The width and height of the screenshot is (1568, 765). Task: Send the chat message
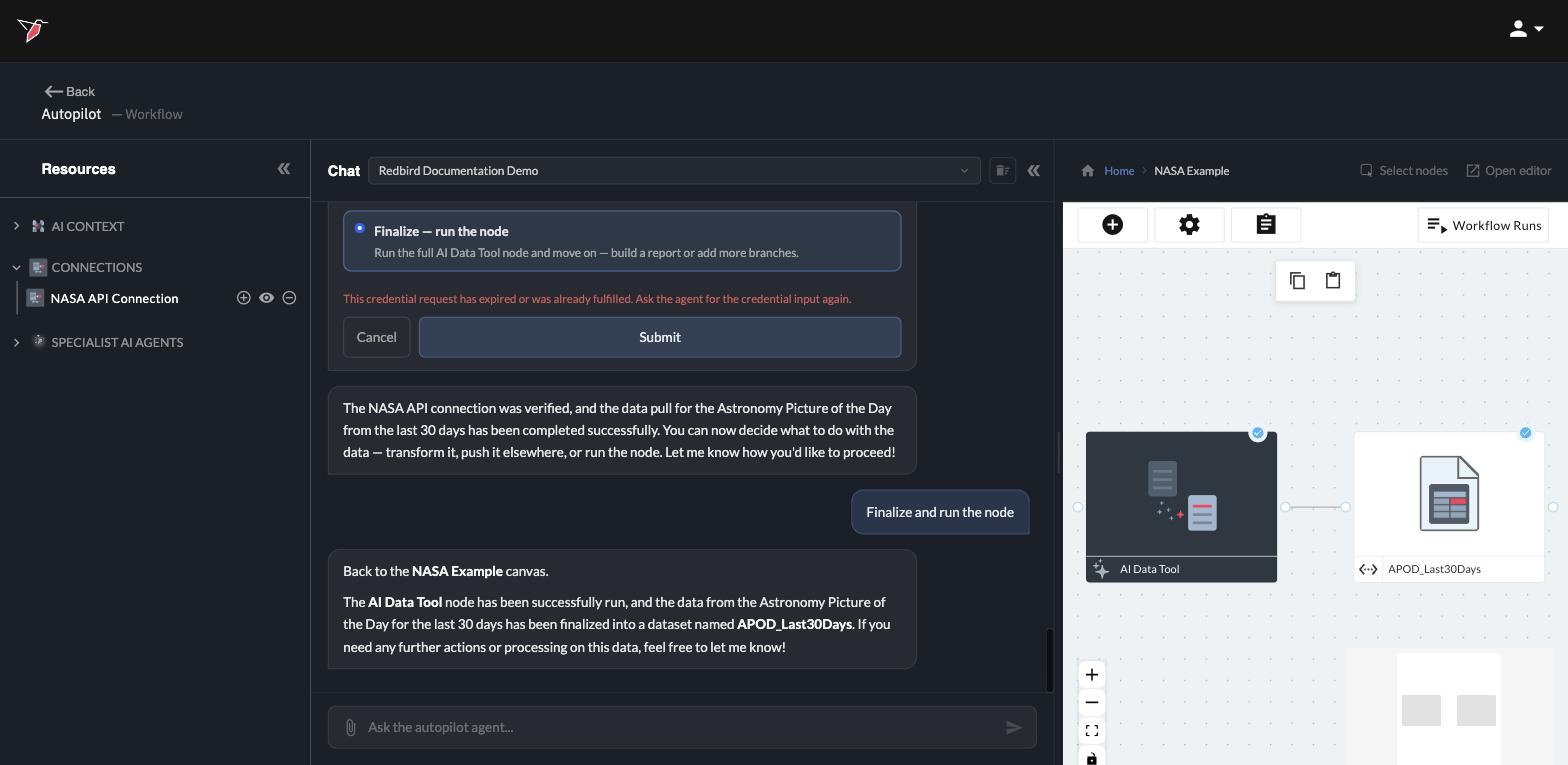pyautogui.click(x=1013, y=727)
